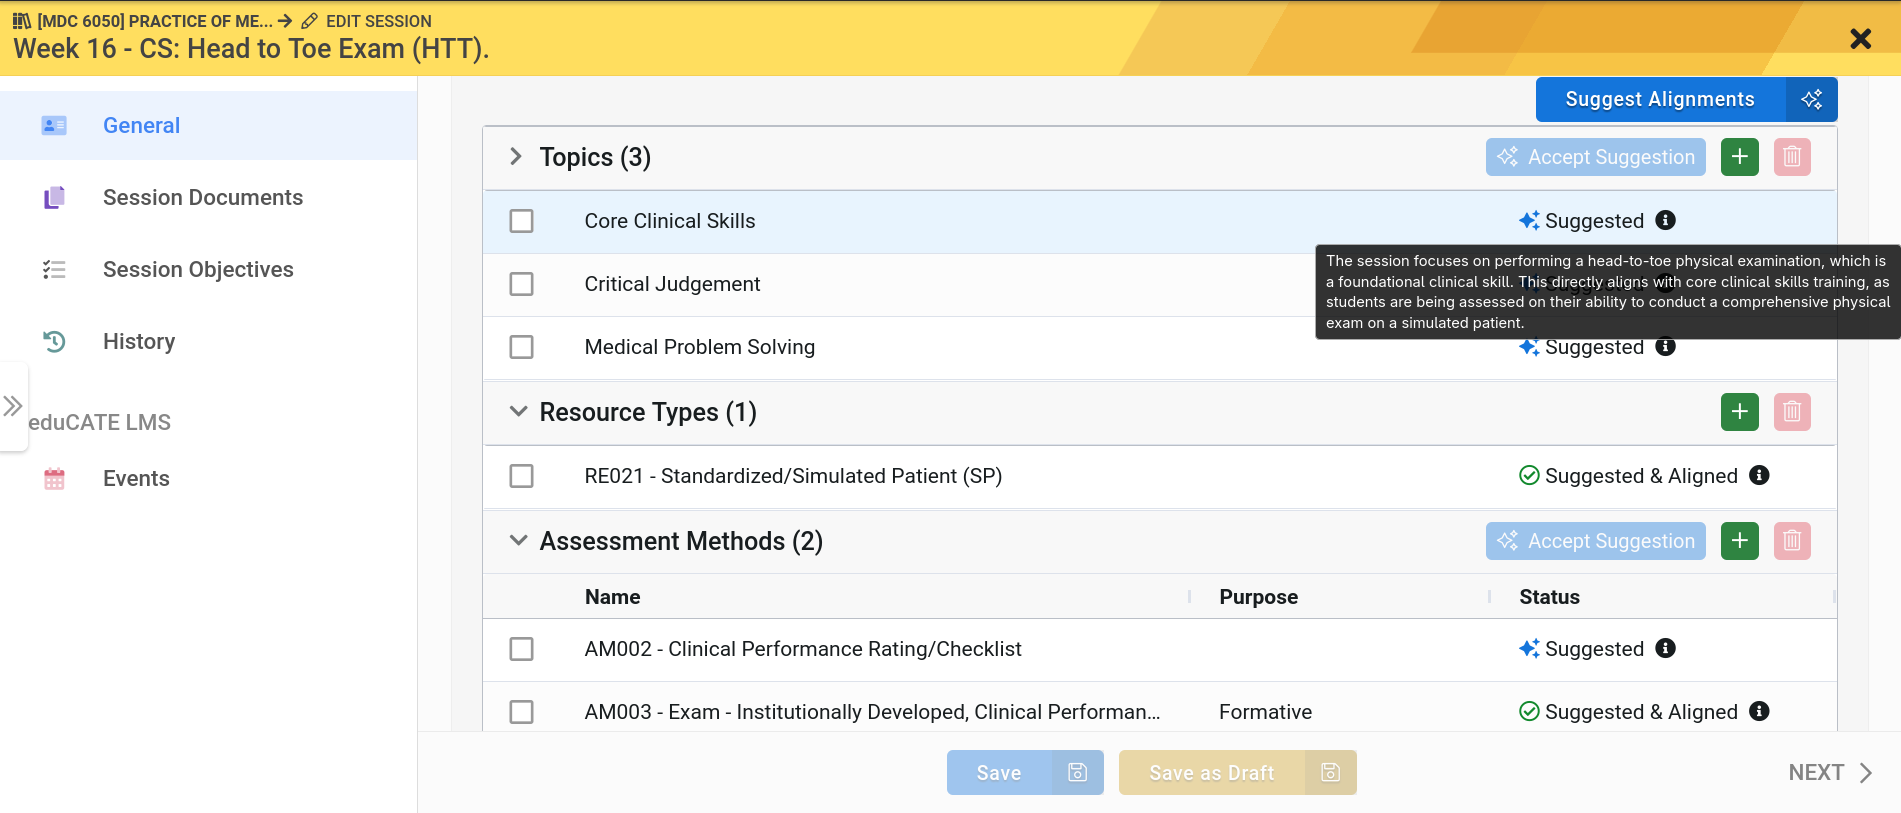Image resolution: width=1901 pixels, height=813 pixels.
Task: Sort by the Name column header
Action: 612,597
